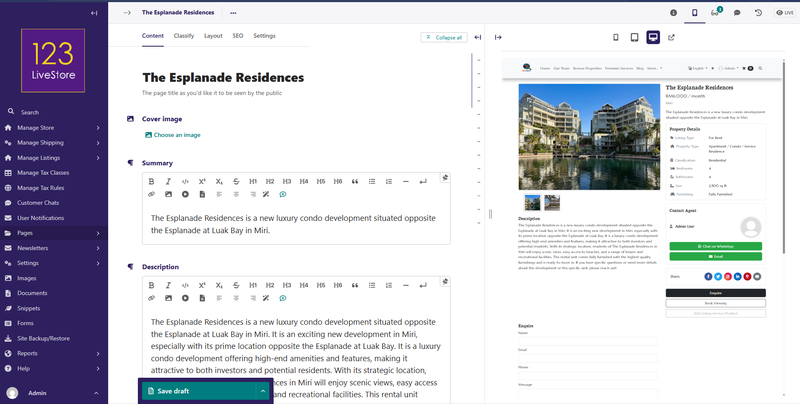The height and width of the screenshot is (404, 800).
Task: Click the info icon in top bar
Action: [673, 13]
